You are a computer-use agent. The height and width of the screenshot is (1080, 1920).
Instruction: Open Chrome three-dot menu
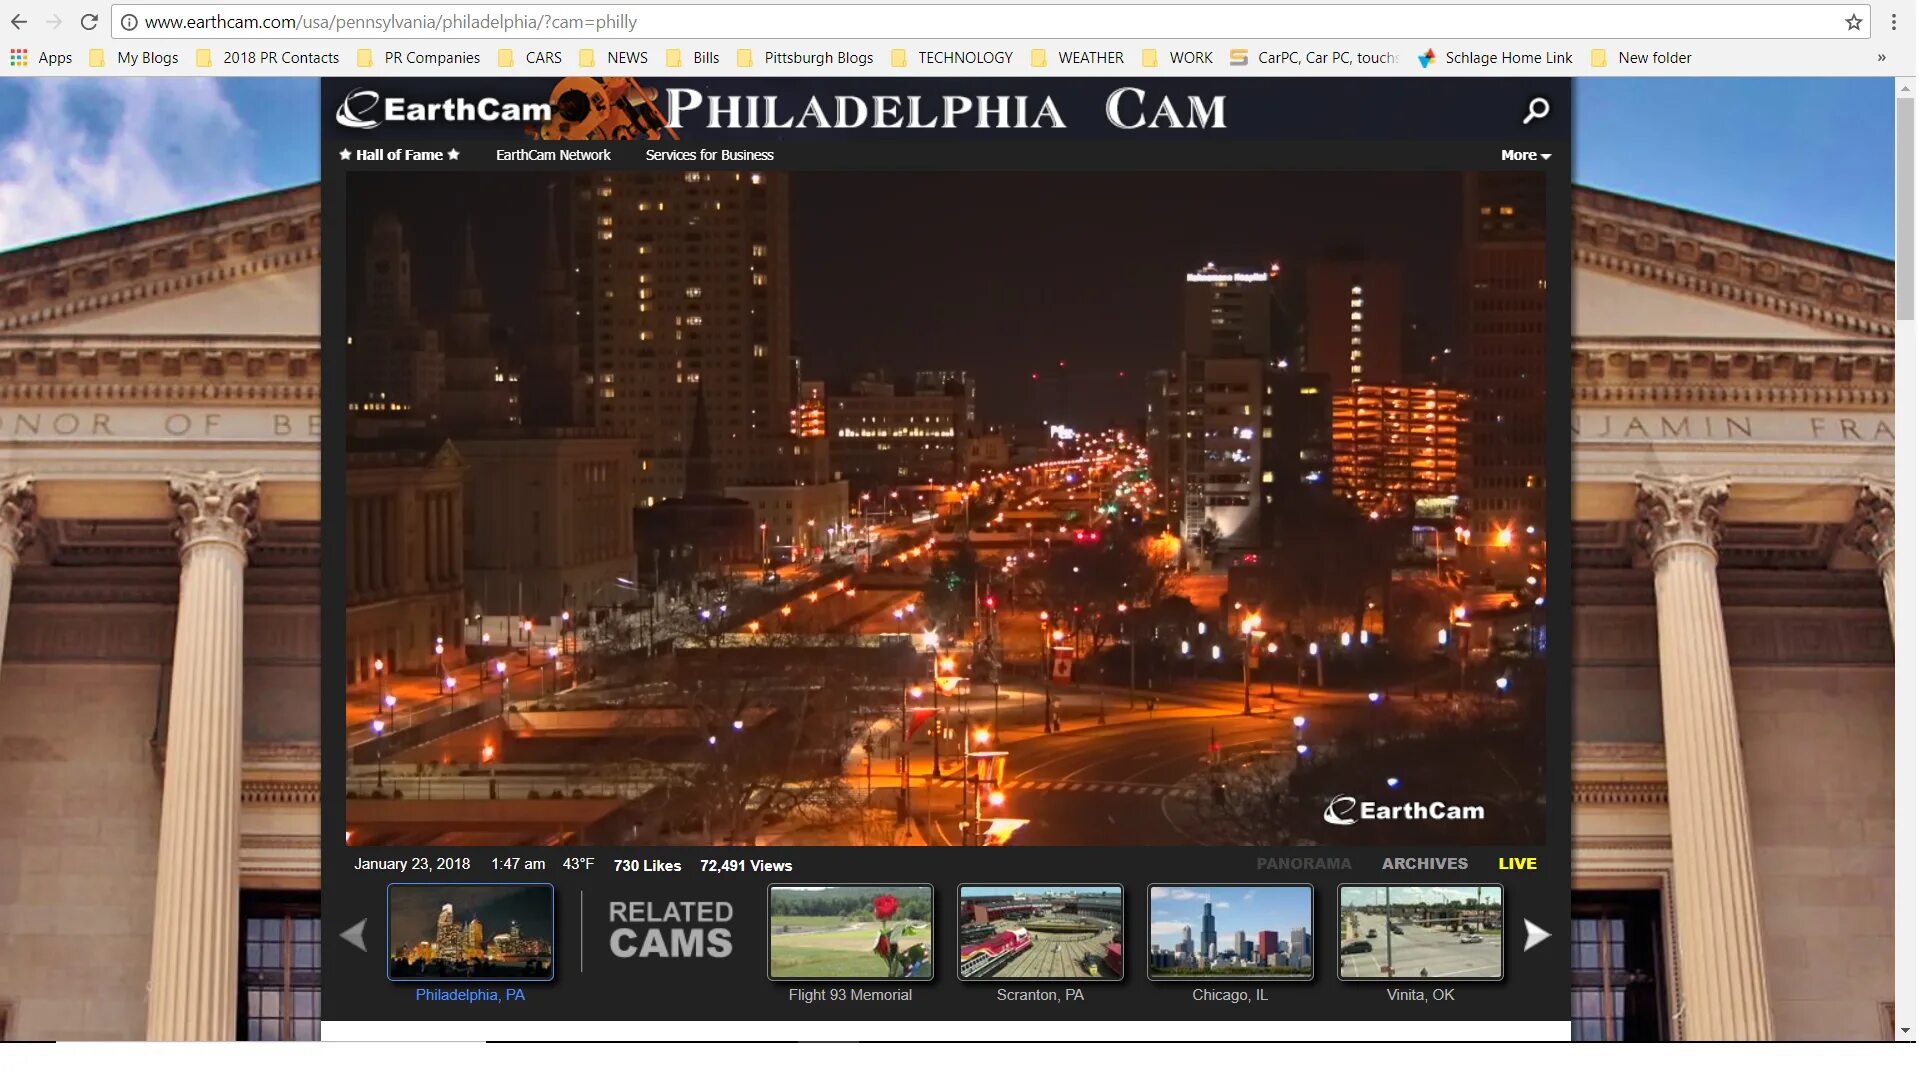click(1893, 22)
